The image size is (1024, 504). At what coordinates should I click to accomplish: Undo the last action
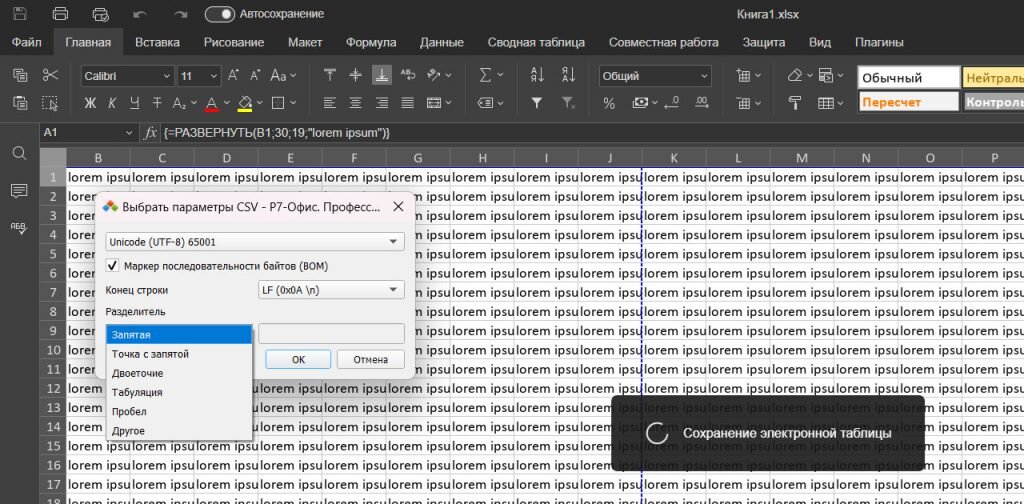coord(140,14)
